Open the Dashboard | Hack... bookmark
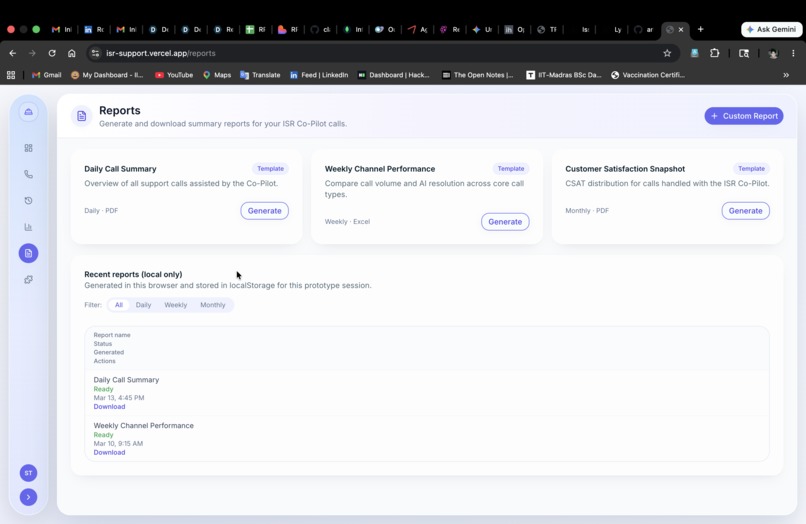The width and height of the screenshot is (806, 524). 394,75
